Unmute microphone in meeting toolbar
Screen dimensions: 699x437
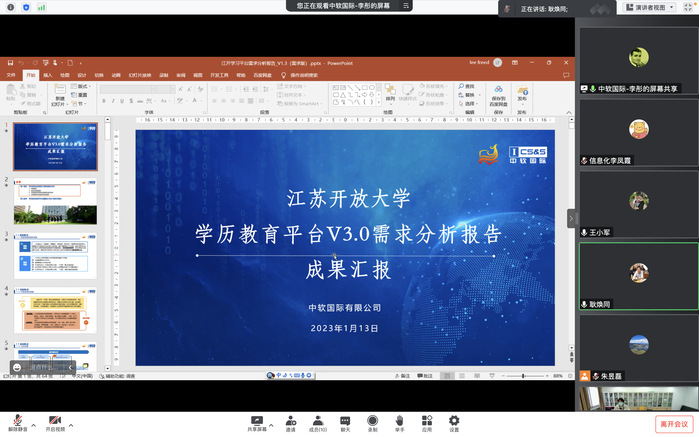coord(18,421)
